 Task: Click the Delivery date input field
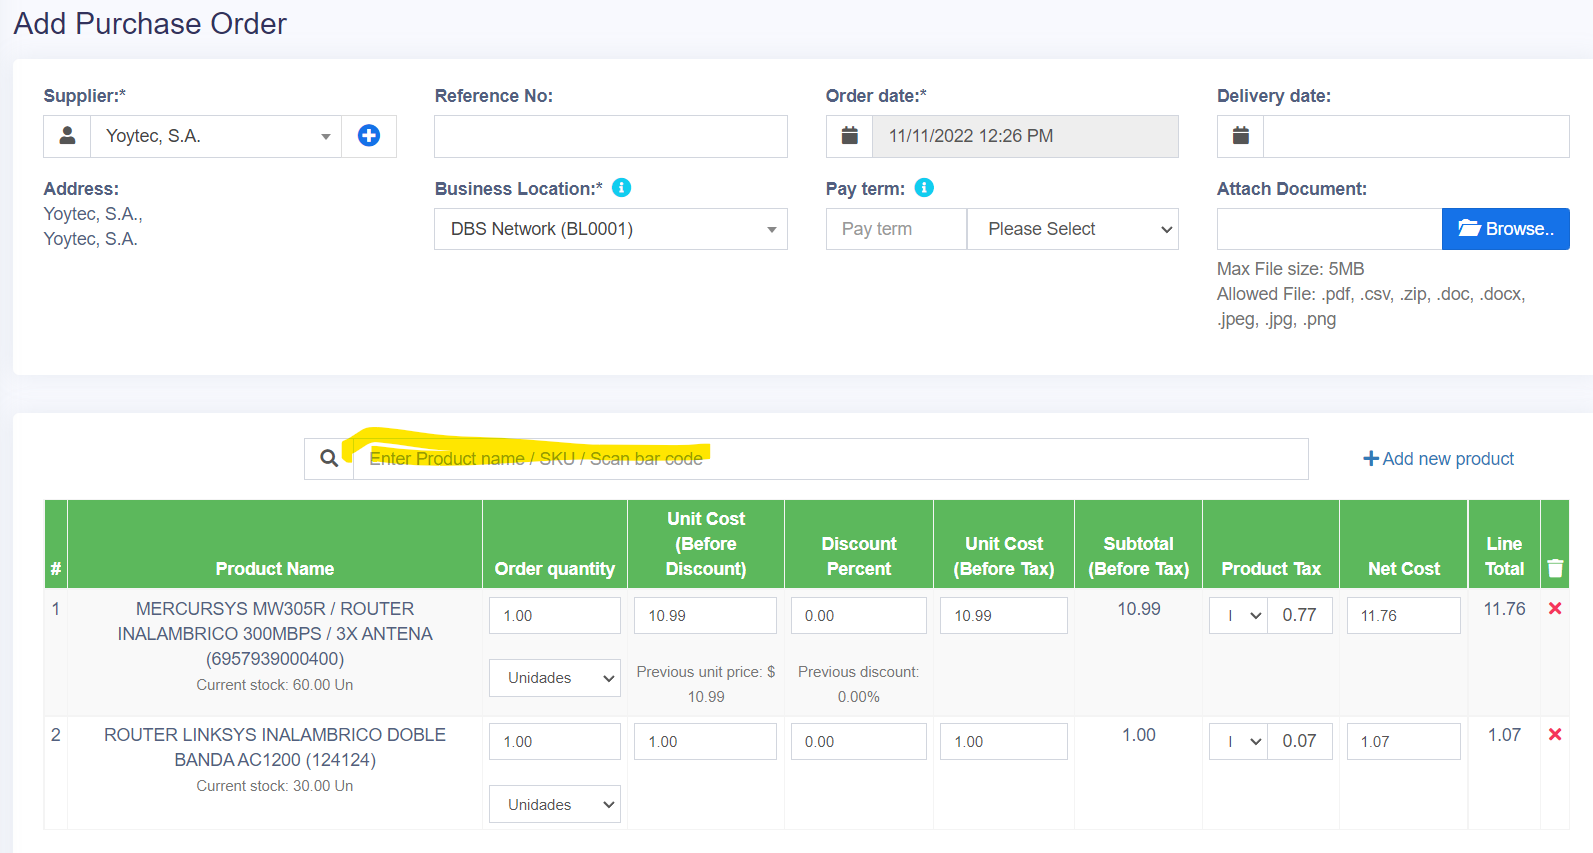coord(1415,136)
